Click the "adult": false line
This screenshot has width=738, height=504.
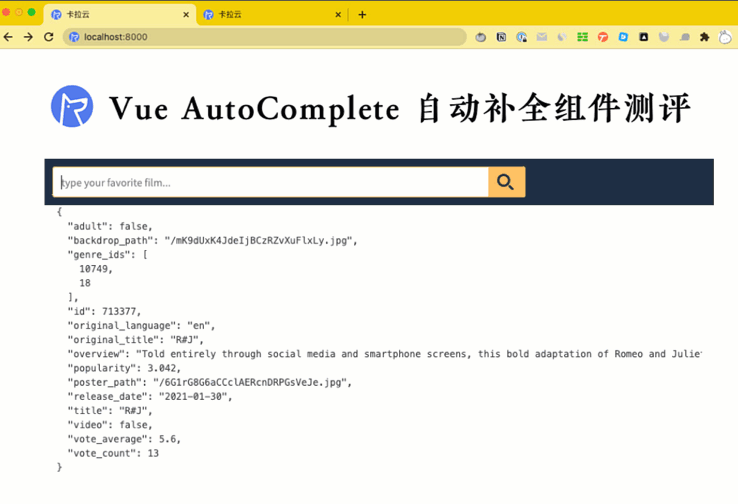110,226
